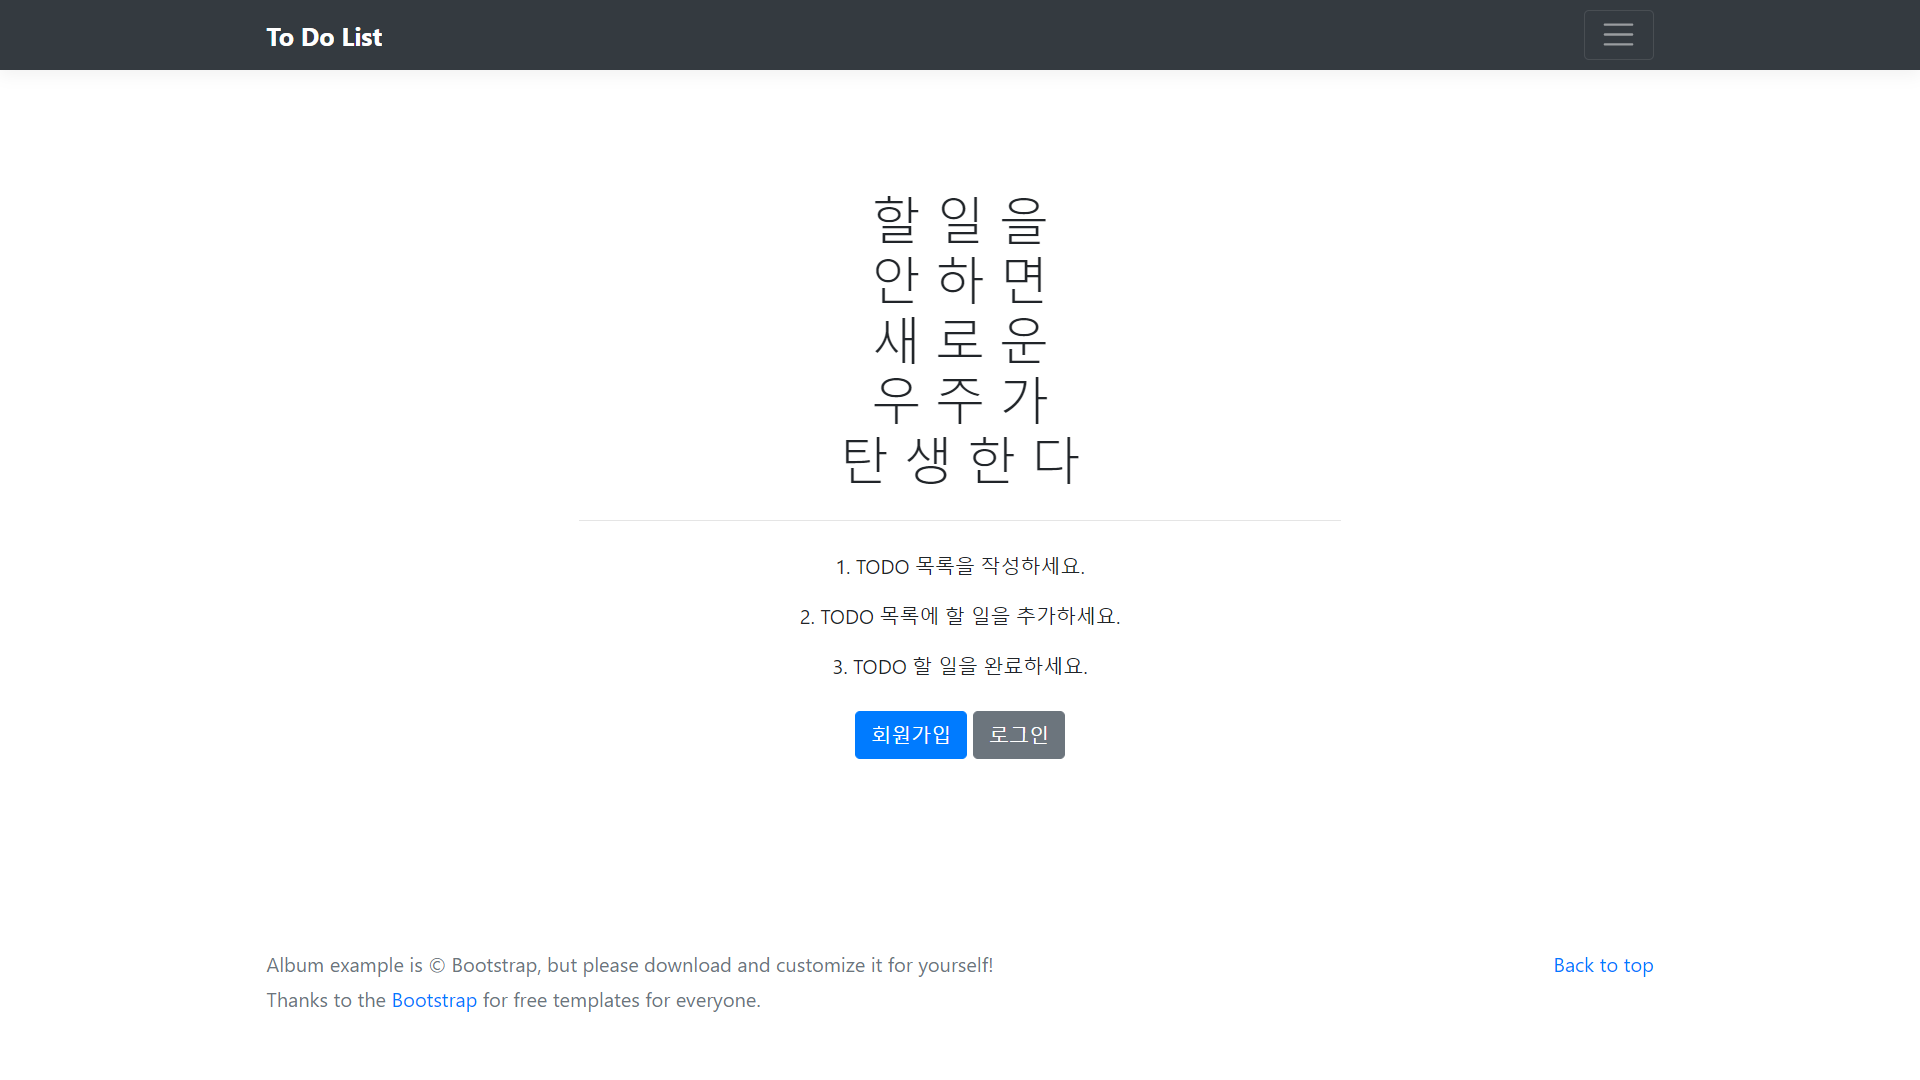The width and height of the screenshot is (1920, 1080).
Task: Click the '안 하면' heading line
Action: point(959,280)
